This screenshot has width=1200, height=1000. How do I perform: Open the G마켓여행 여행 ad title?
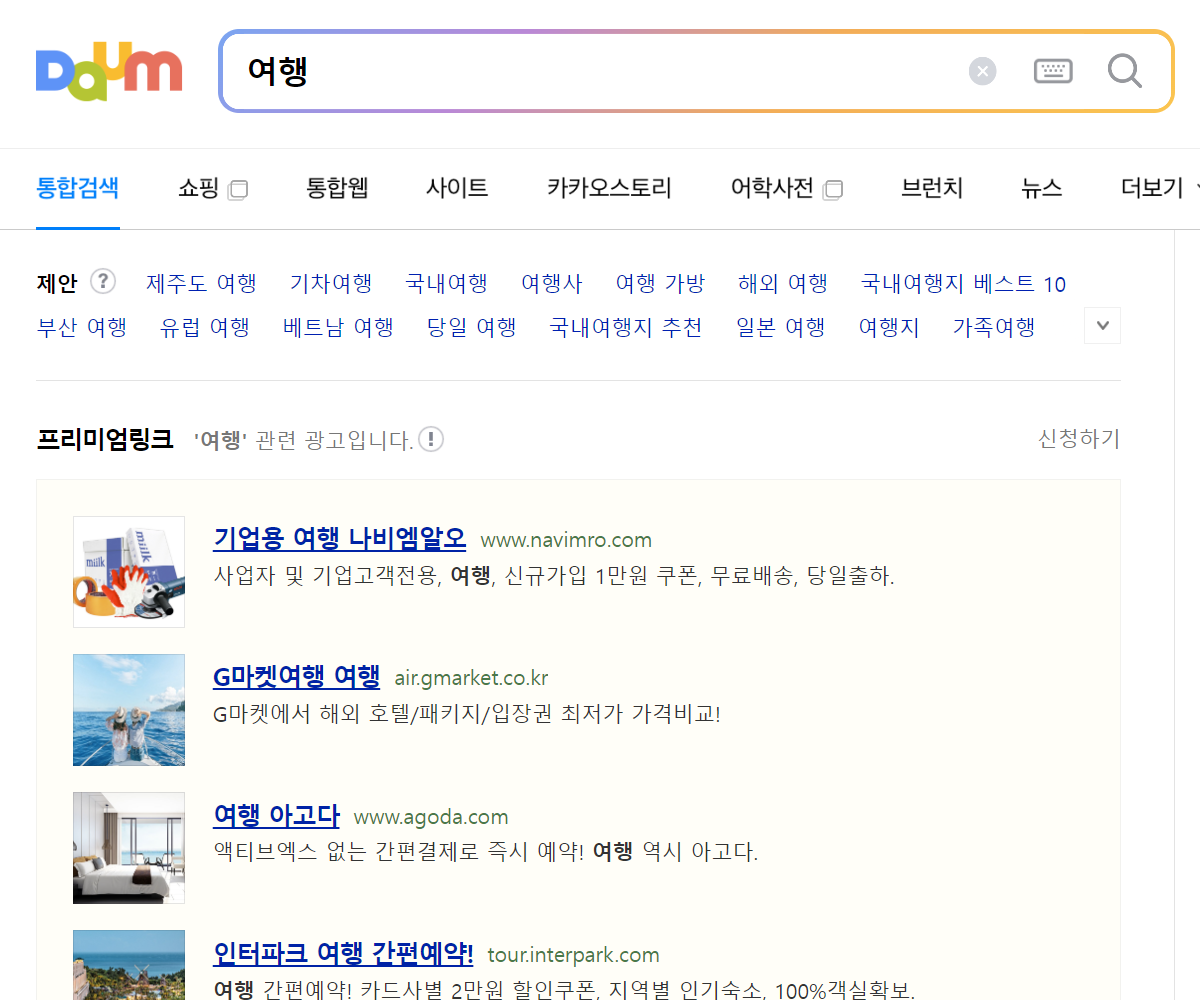pos(297,676)
